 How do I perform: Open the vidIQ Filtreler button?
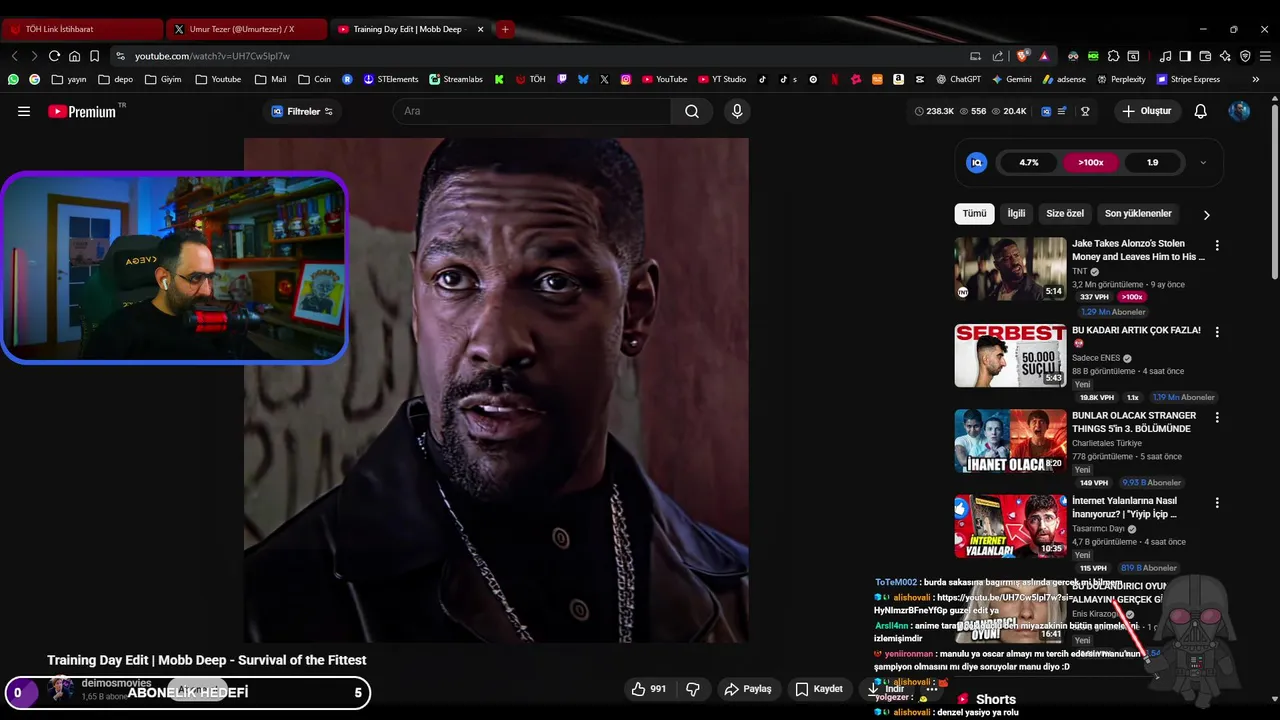click(x=302, y=111)
